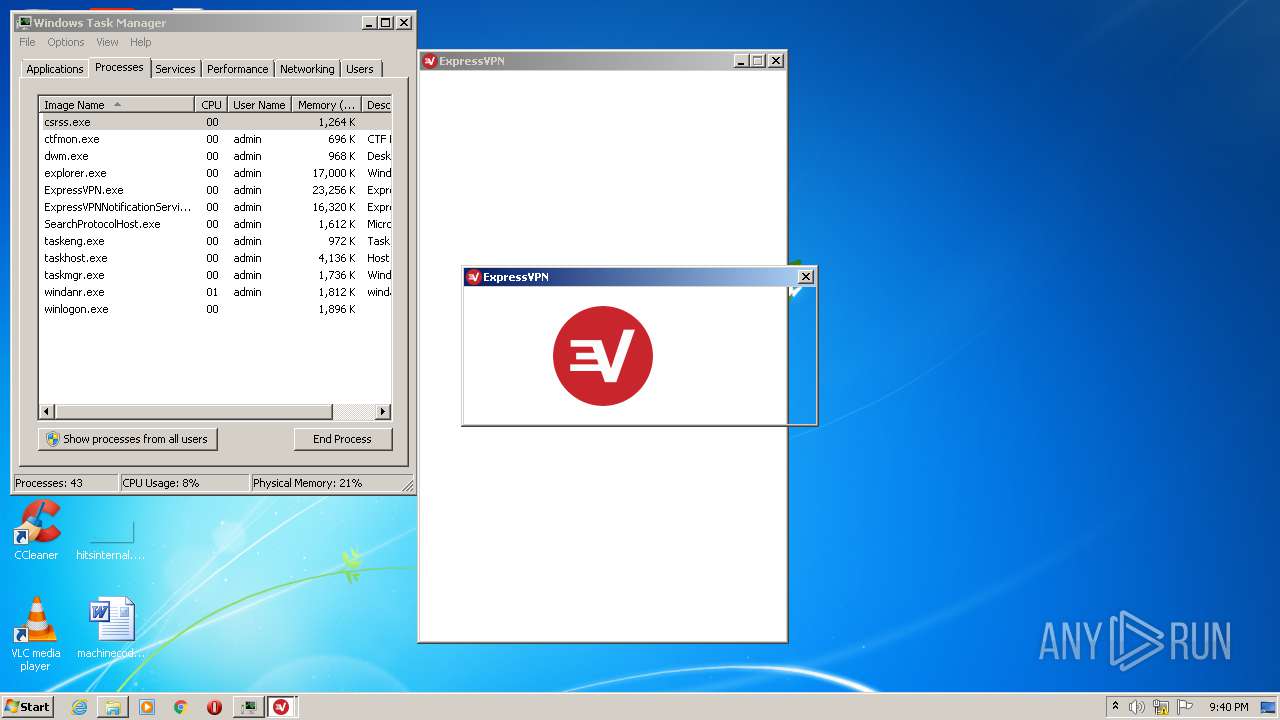Close the small ExpressVPN splash dialog
This screenshot has height=720, width=1280.
click(x=806, y=277)
